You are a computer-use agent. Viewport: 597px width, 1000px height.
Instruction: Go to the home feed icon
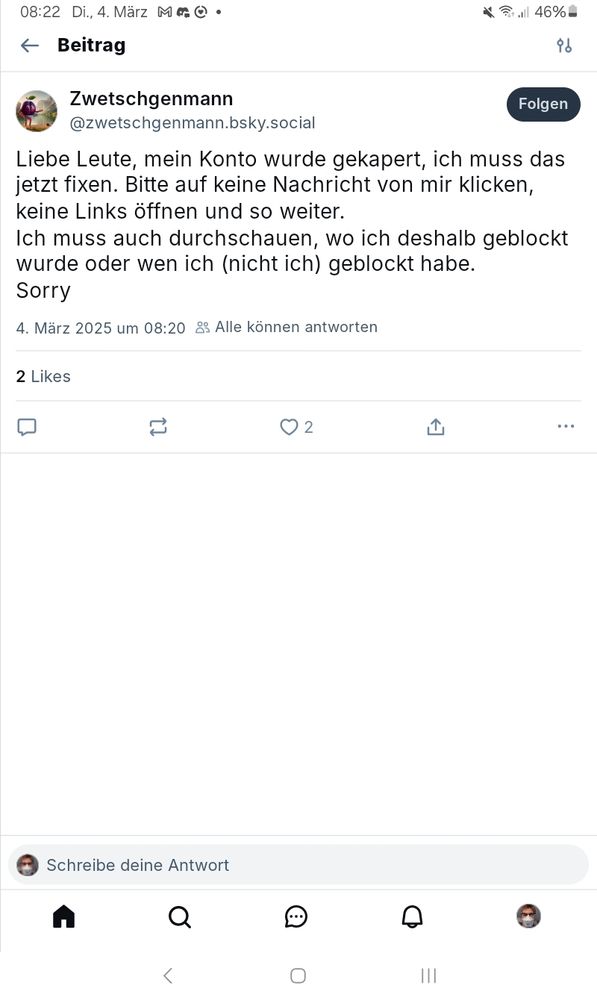tap(63, 916)
